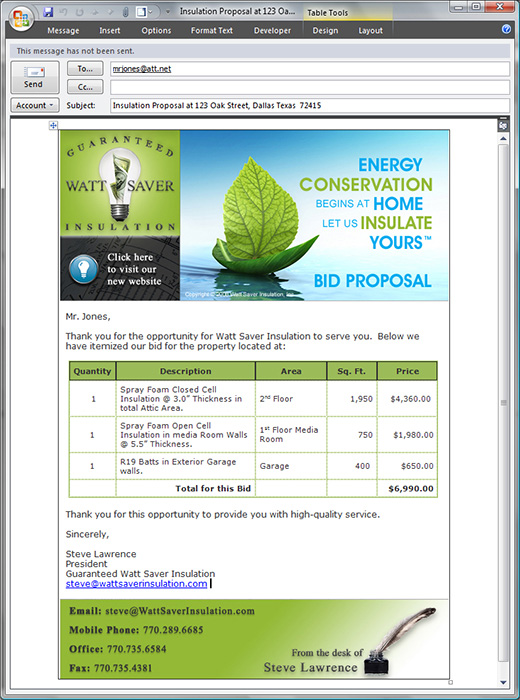Click the 'Mr. Jones,' greeting line
The image size is (520, 700).
(x=88, y=317)
